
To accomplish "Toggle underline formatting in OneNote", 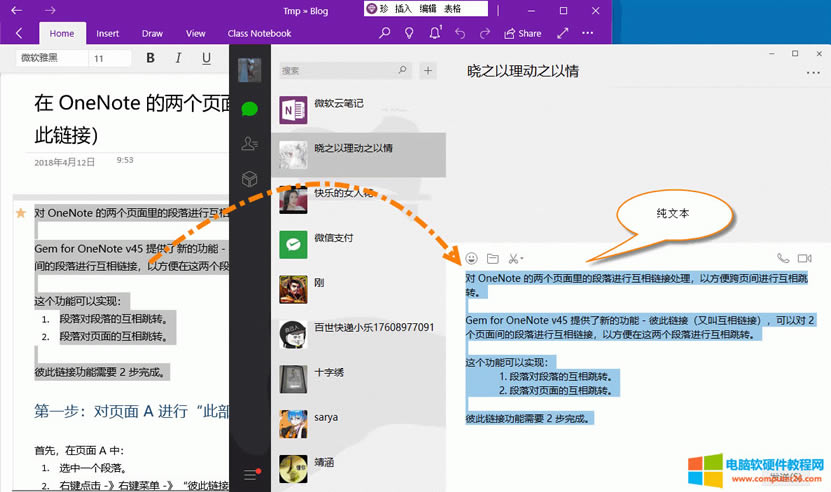I will pos(206,58).
